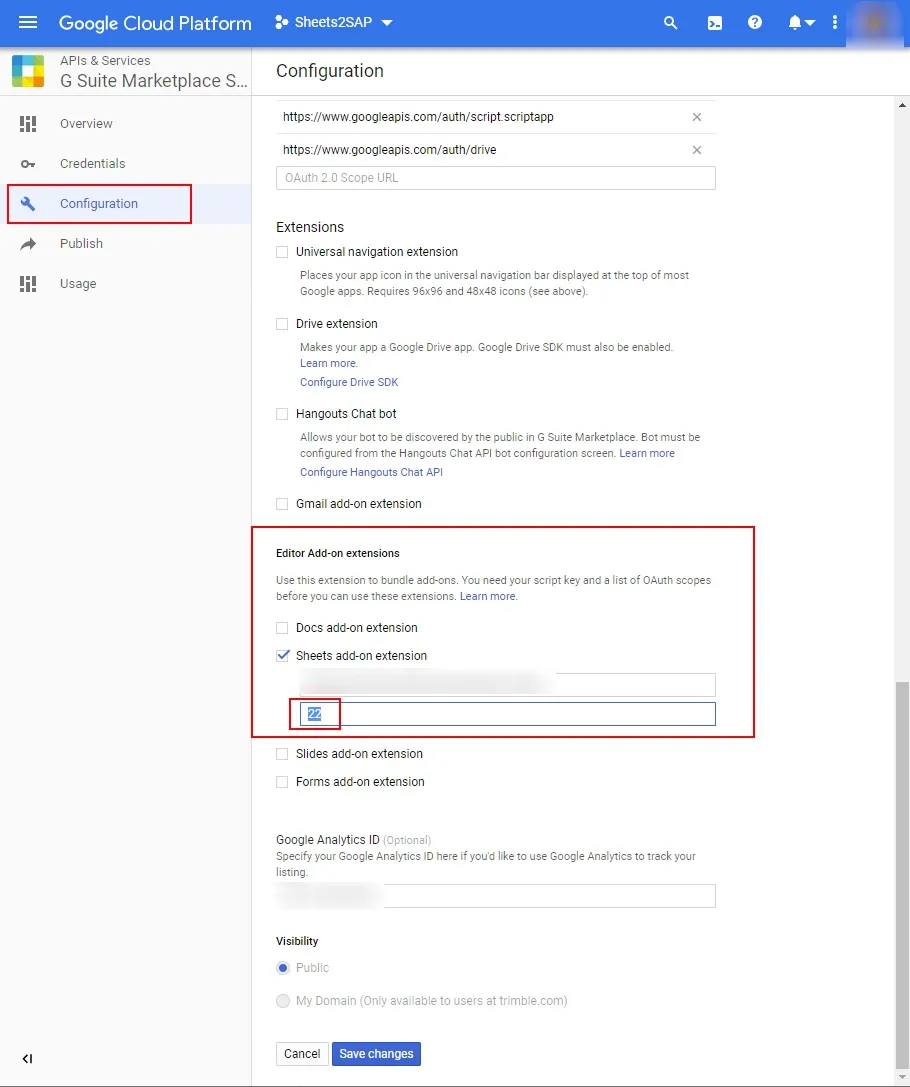
Task: Open Credentials in the sidebar
Action: 92,164
